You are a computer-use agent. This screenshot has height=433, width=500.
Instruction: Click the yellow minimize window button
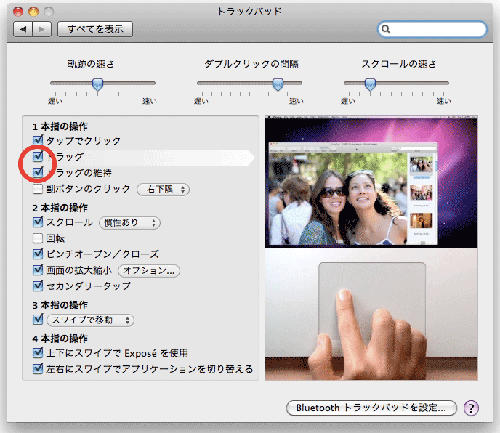click(x=33, y=12)
